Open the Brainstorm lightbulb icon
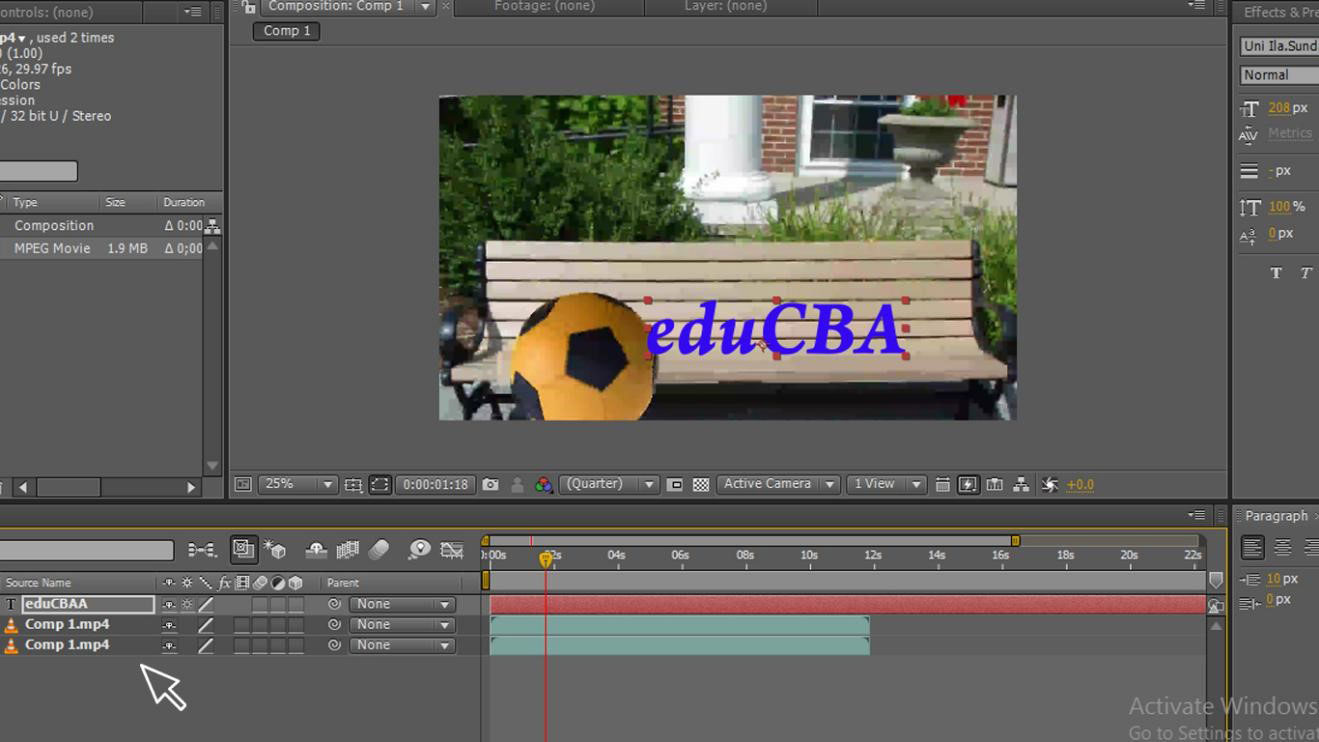 419,549
